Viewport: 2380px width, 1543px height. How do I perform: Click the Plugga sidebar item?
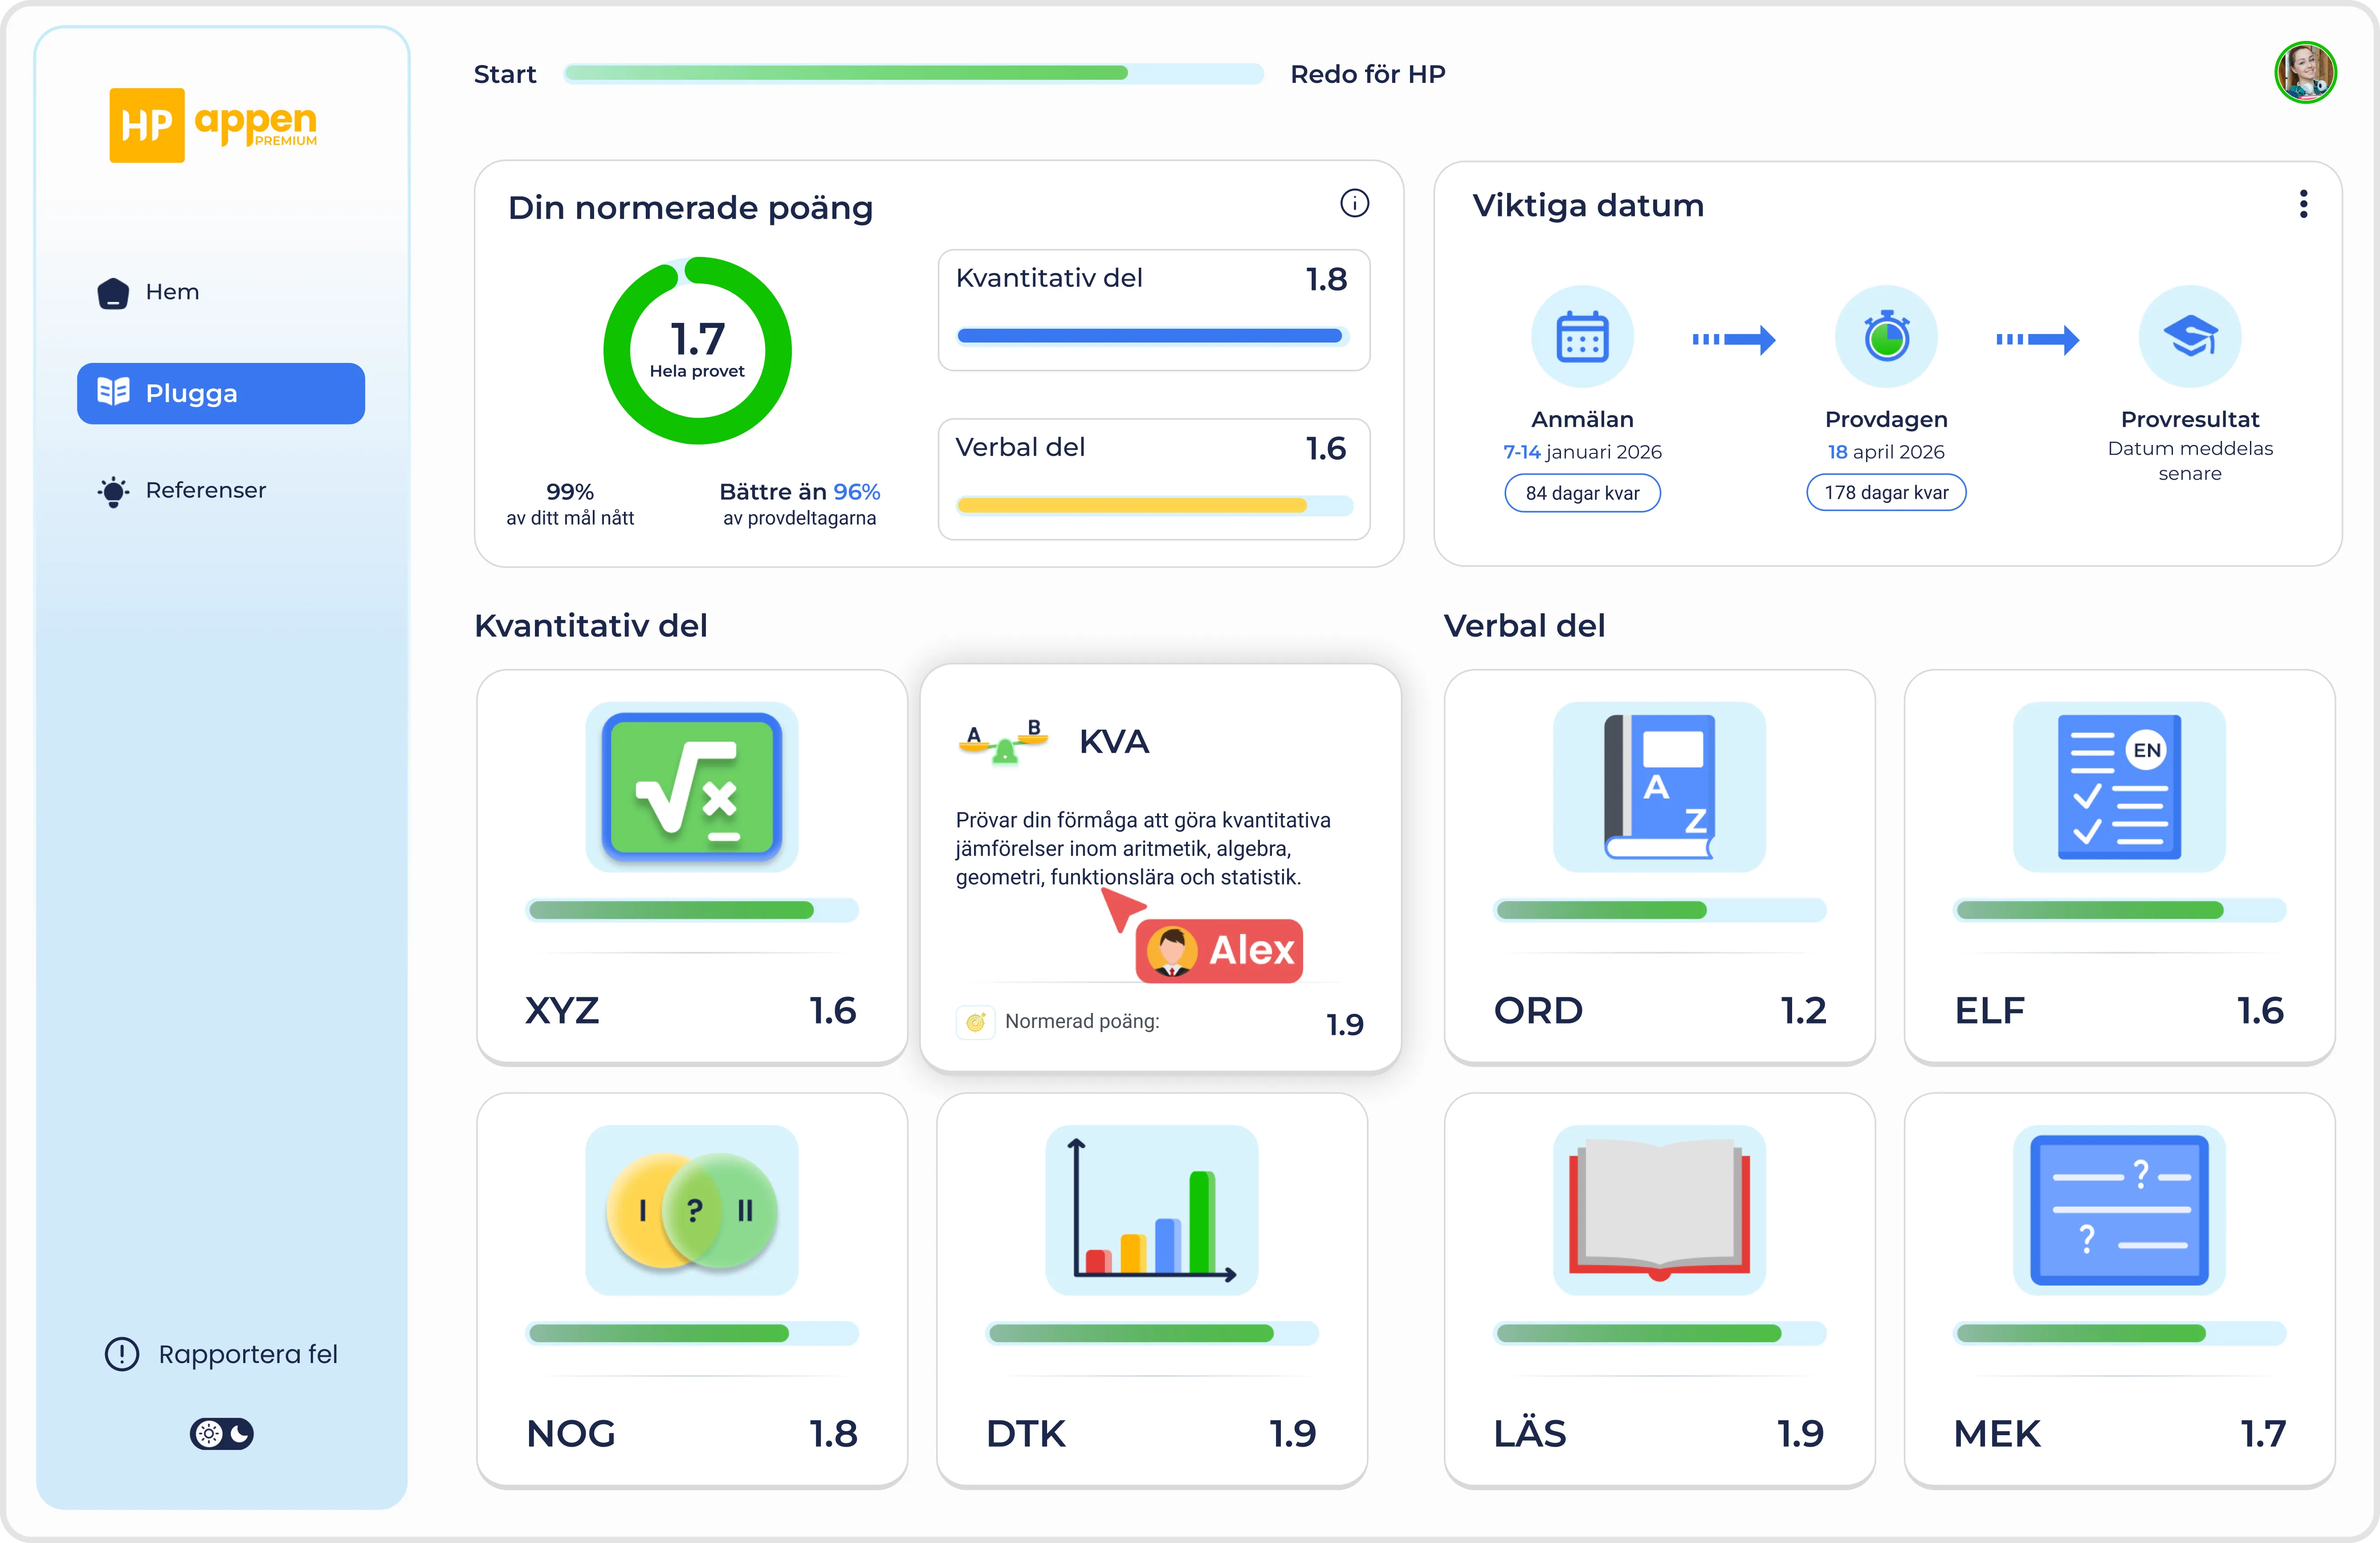click(x=221, y=393)
